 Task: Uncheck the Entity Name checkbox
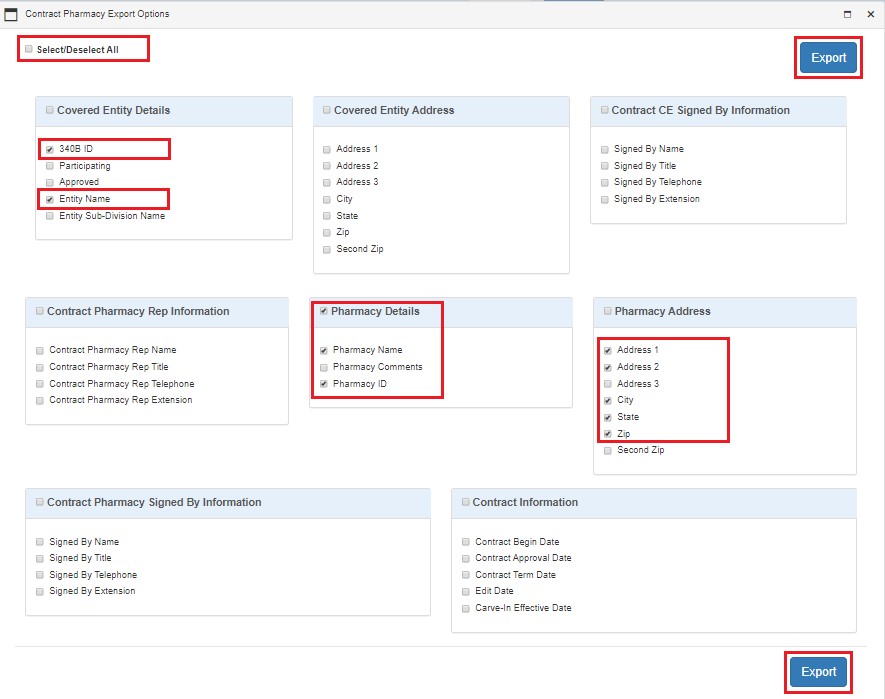click(x=50, y=199)
